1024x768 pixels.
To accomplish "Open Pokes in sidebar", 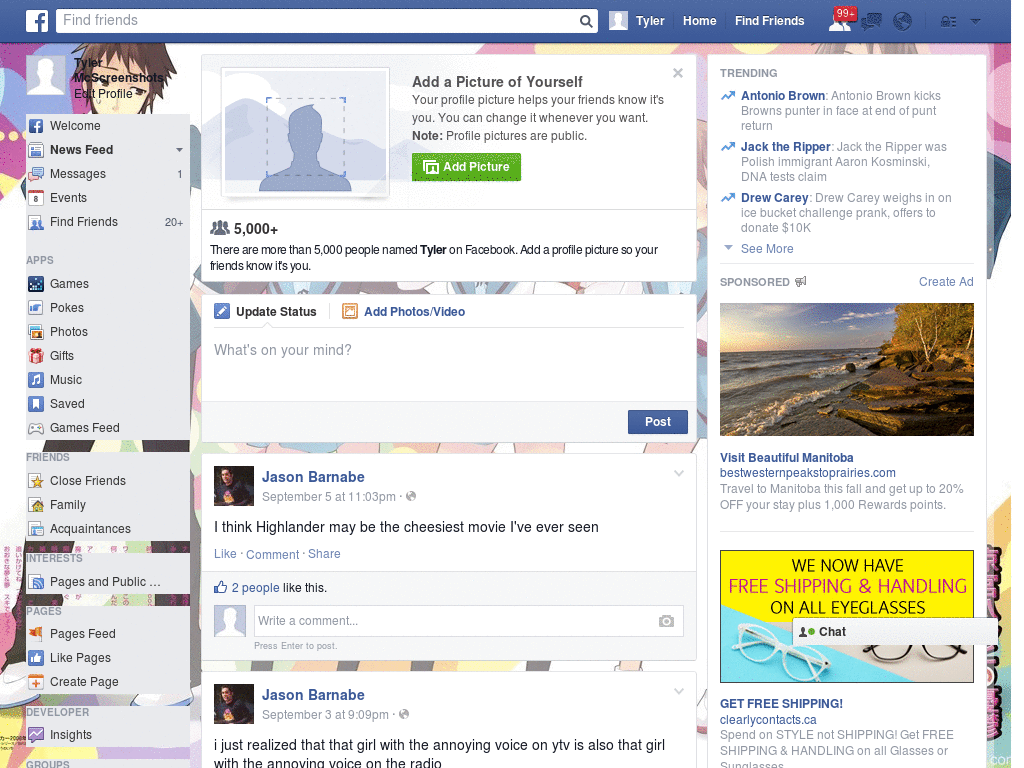I will (108, 308).
